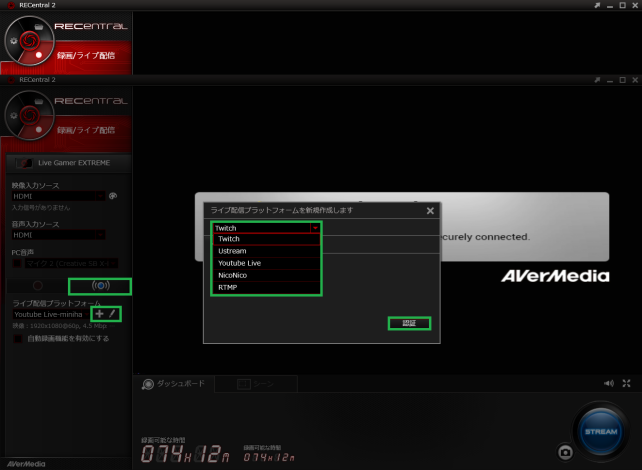This screenshot has width=642, height=470.
Task: Click the 認証 button in dialog
Action: point(409,323)
